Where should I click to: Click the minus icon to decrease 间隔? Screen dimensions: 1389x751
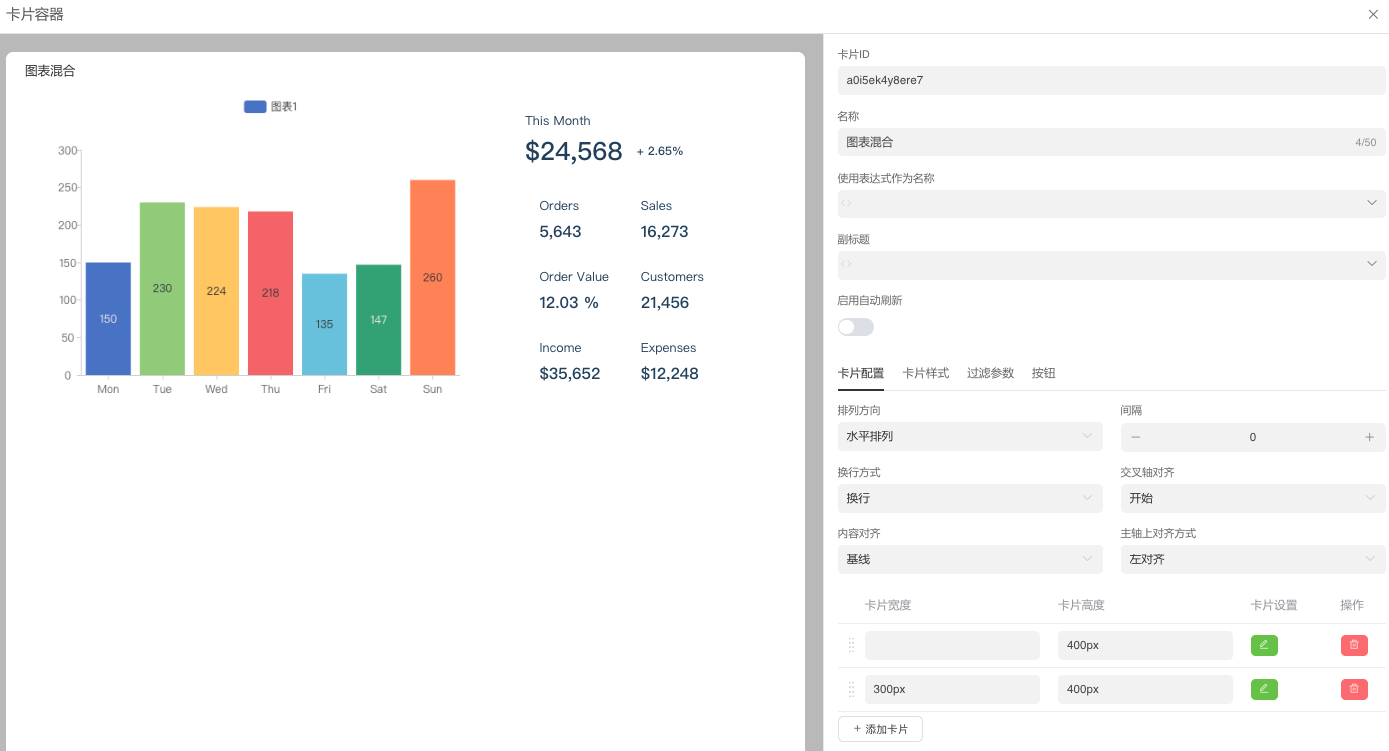click(1136, 437)
